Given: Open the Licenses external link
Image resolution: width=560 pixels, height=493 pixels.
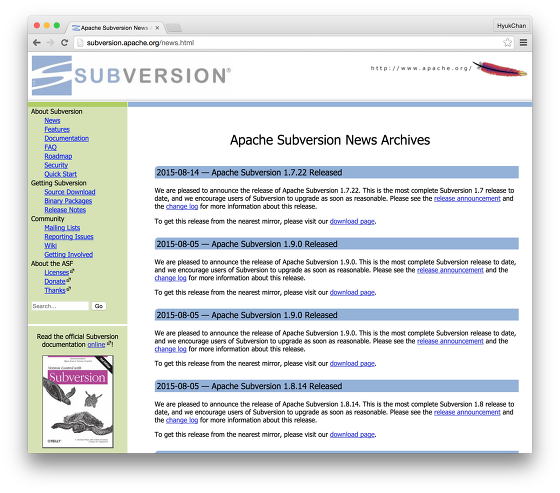Looking at the screenshot, I should [x=56, y=272].
